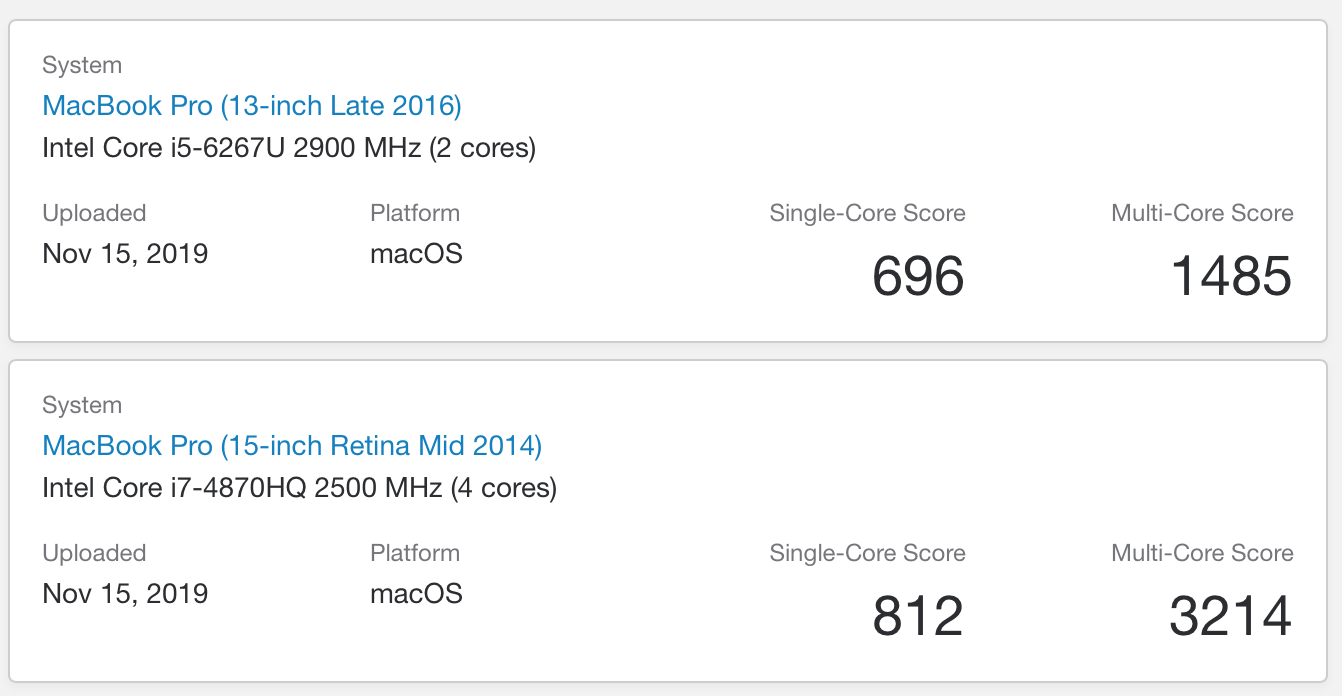
Task: Click the 696 single-core score
Action: point(918,276)
